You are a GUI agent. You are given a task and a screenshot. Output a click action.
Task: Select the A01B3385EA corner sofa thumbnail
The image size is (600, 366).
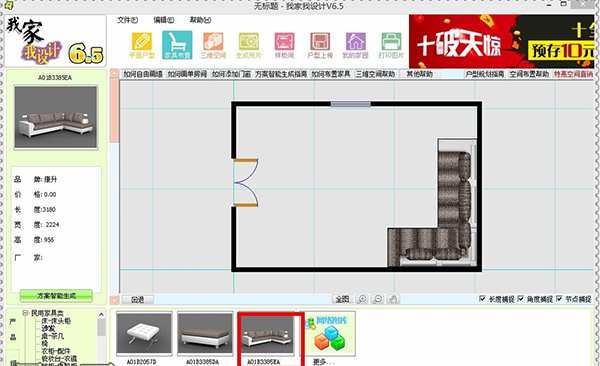266,333
